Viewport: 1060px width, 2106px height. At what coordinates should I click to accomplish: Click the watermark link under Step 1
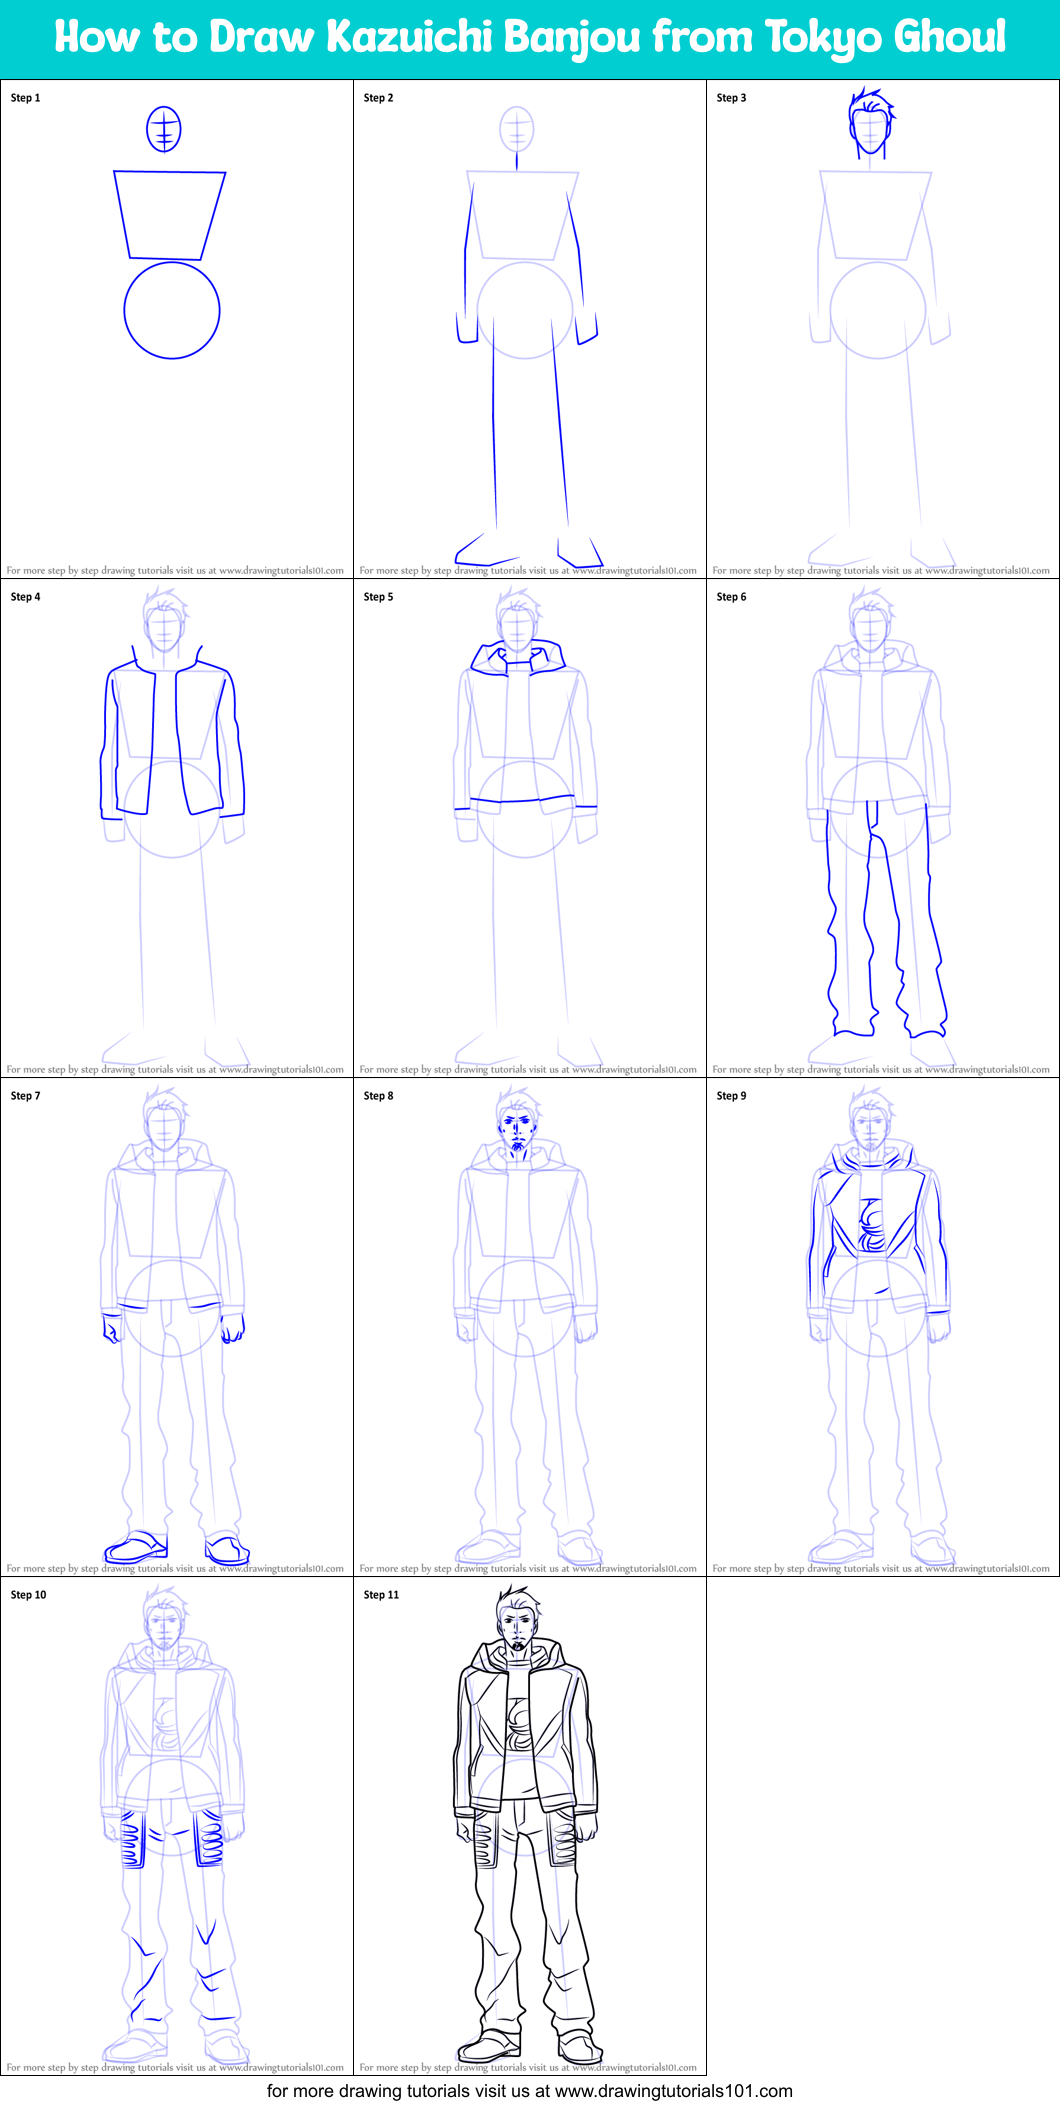click(175, 571)
